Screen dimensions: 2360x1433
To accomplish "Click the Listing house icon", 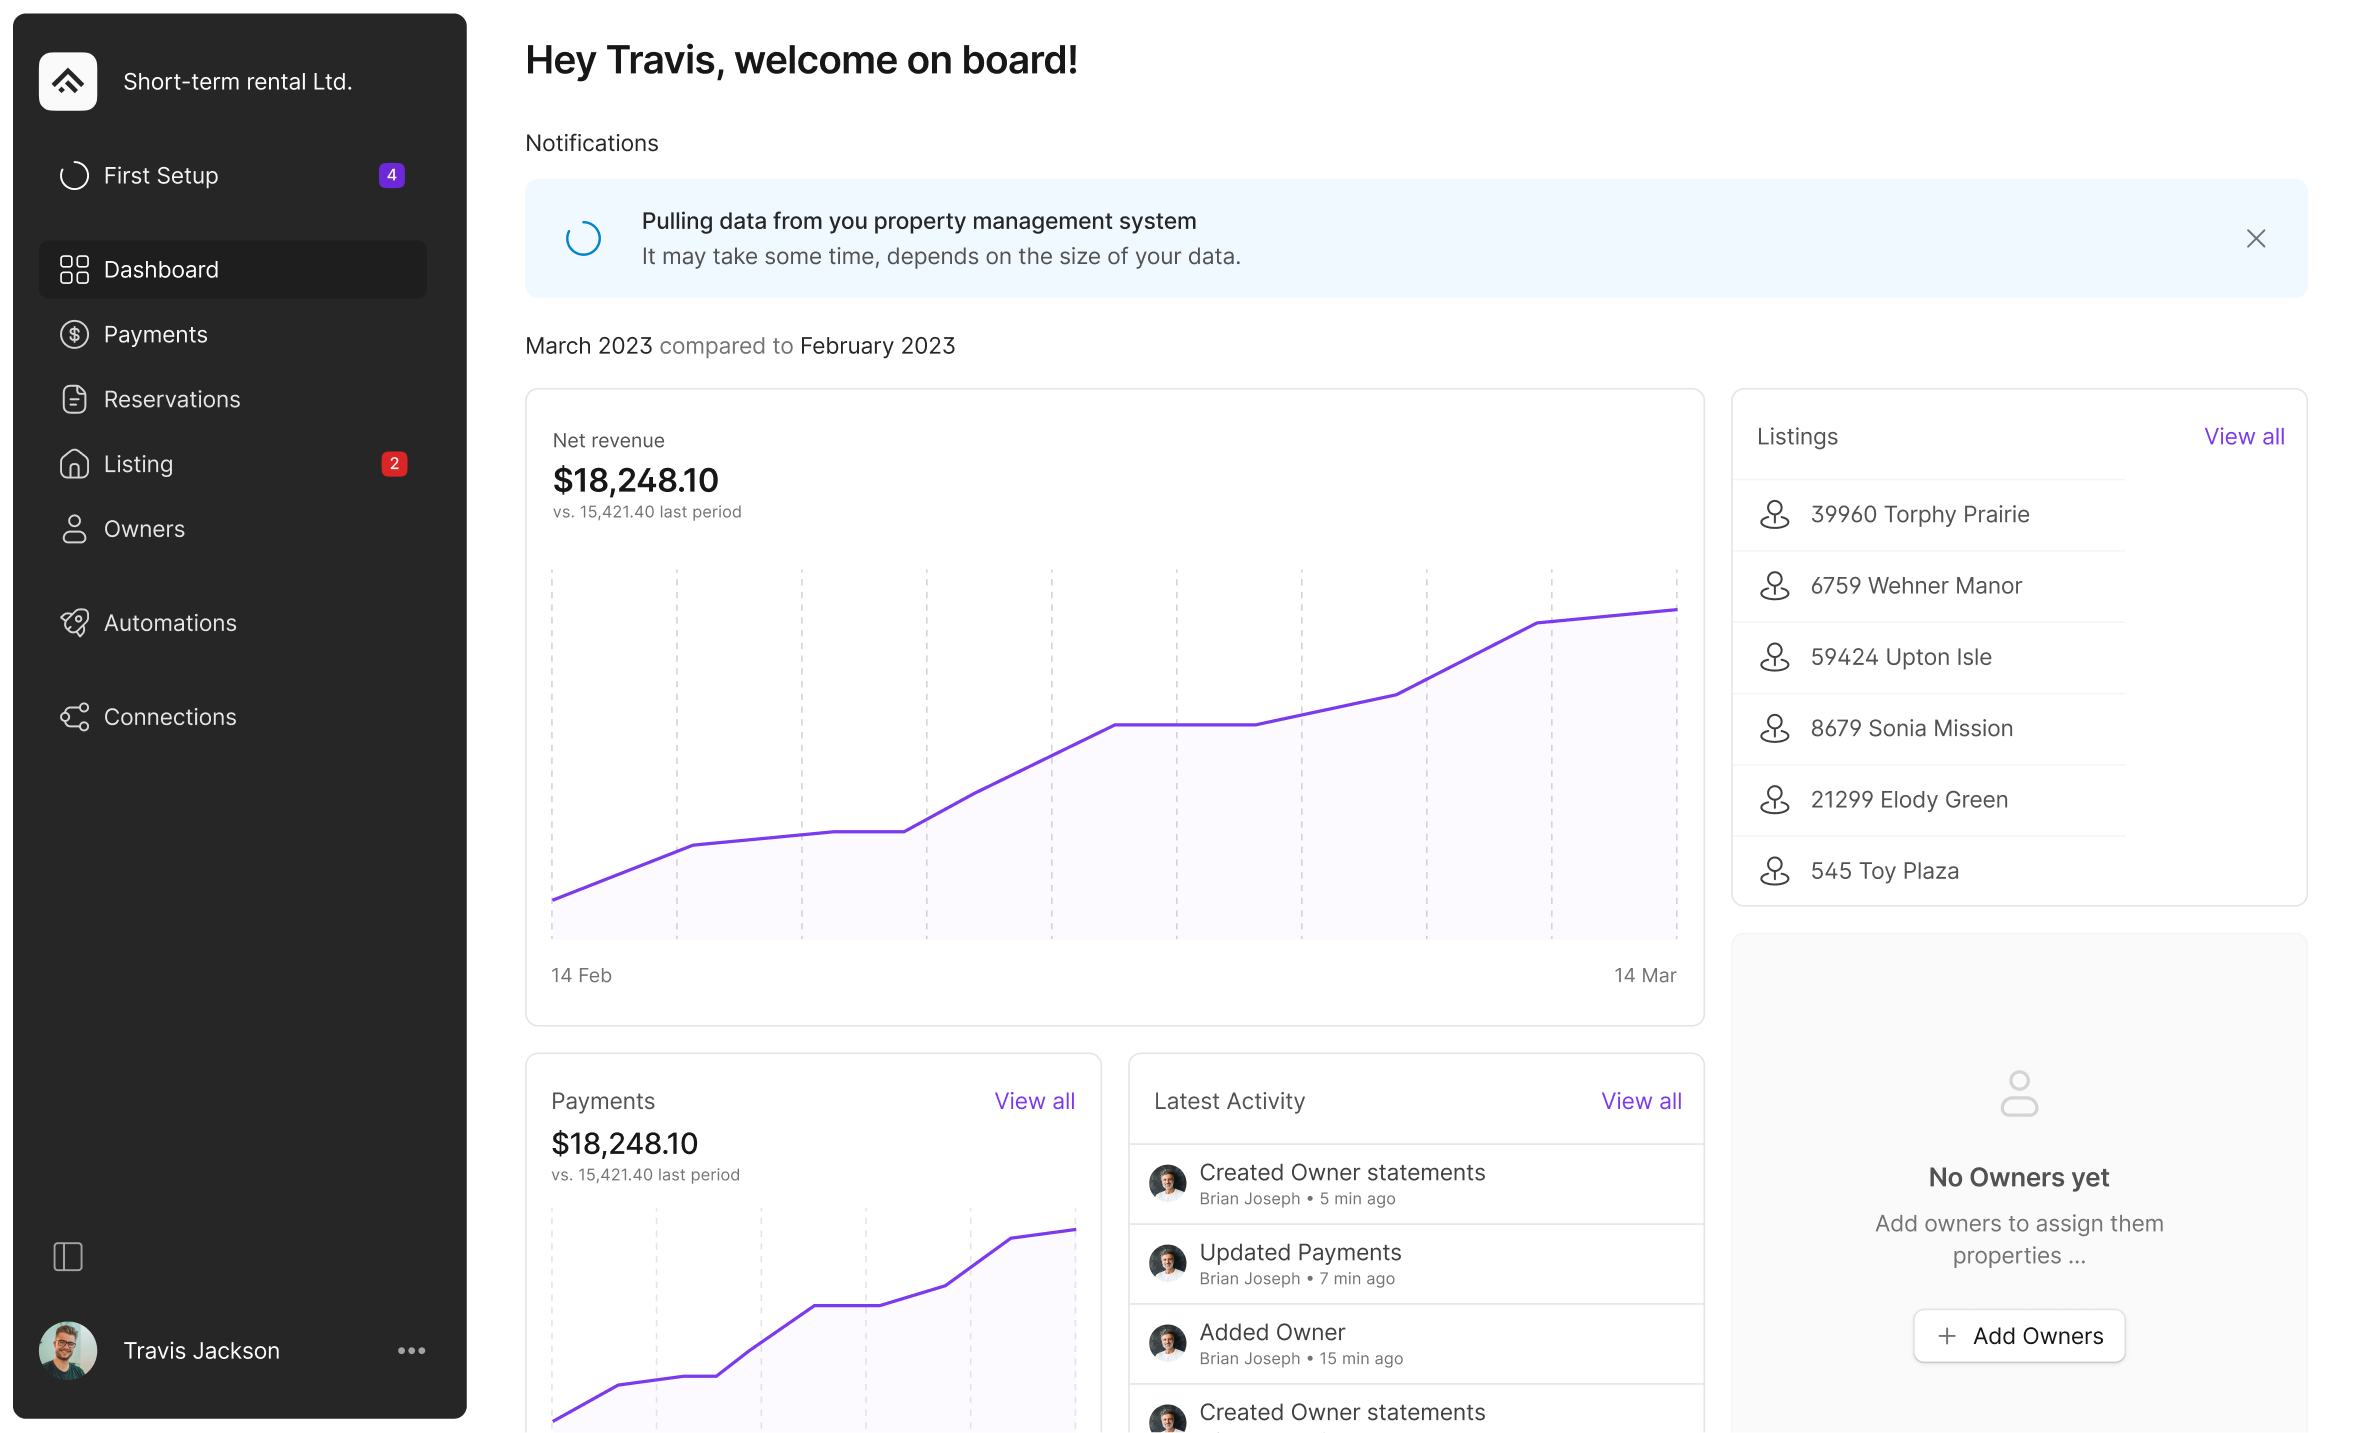I will pos(74,464).
